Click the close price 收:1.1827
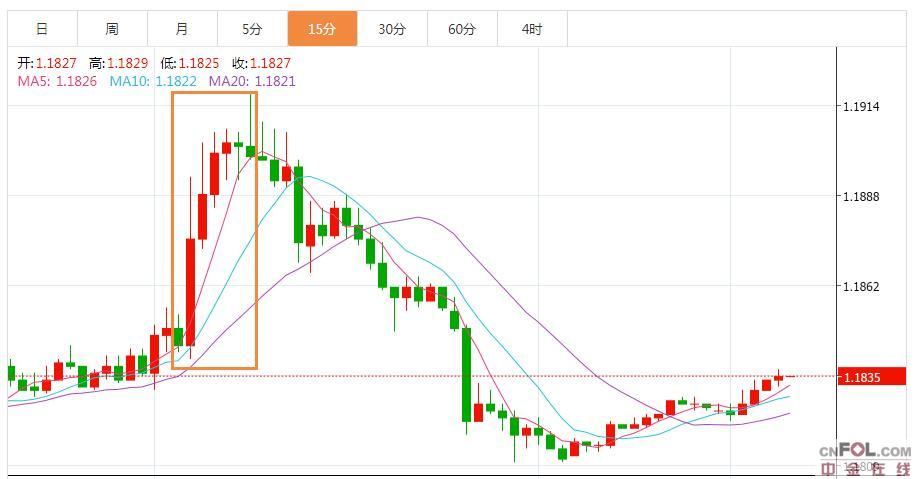Screen dimensions: 915x479 pos(261,63)
